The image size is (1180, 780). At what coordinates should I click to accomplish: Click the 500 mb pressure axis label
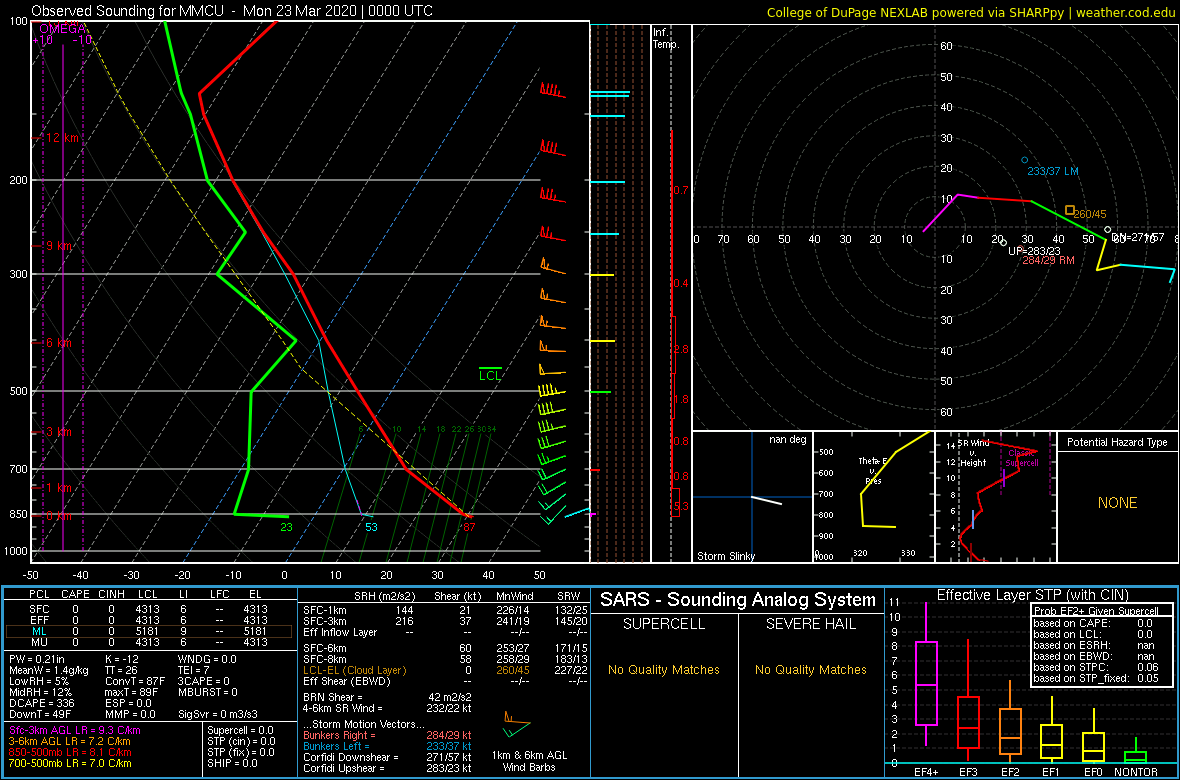[x=19, y=392]
